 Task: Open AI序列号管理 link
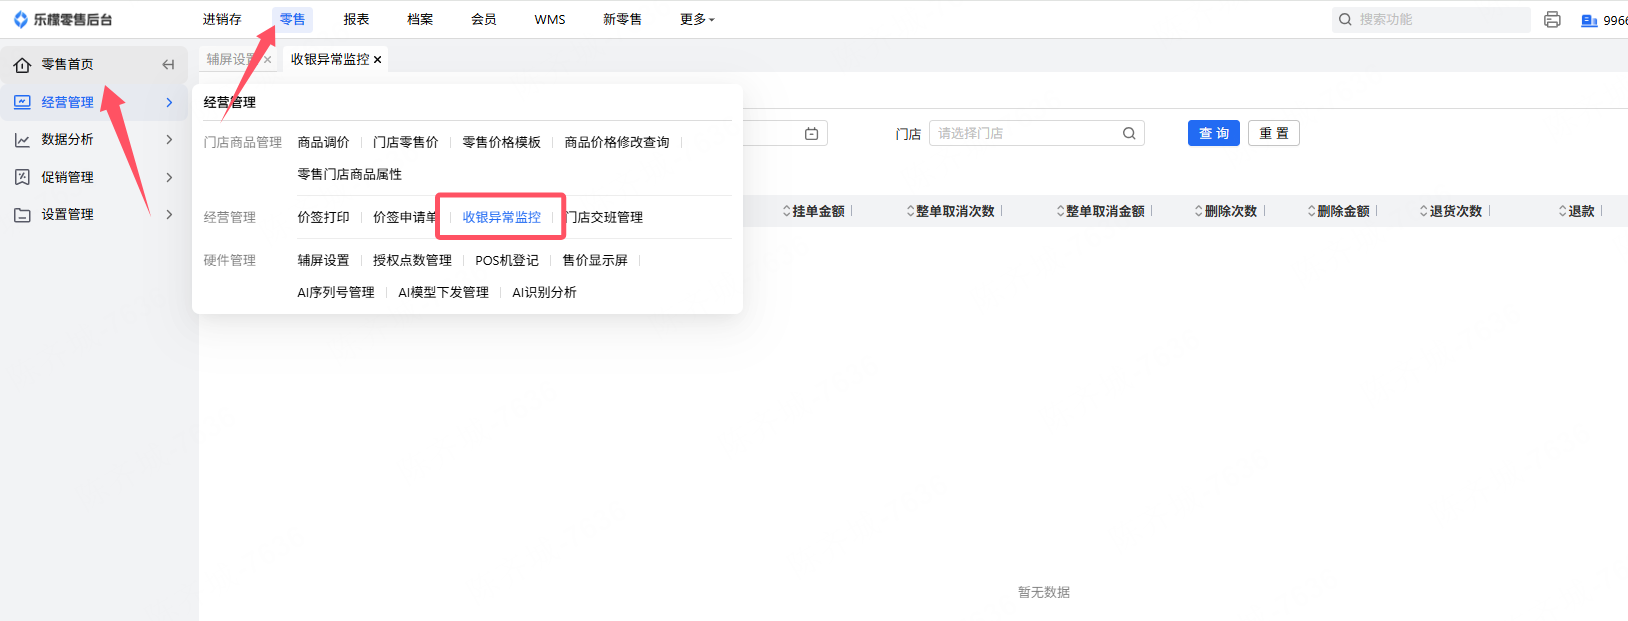[x=336, y=292]
